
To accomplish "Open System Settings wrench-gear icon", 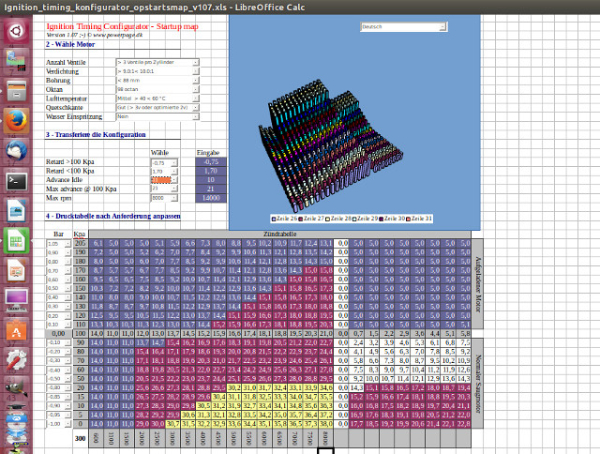I will 17,361.
